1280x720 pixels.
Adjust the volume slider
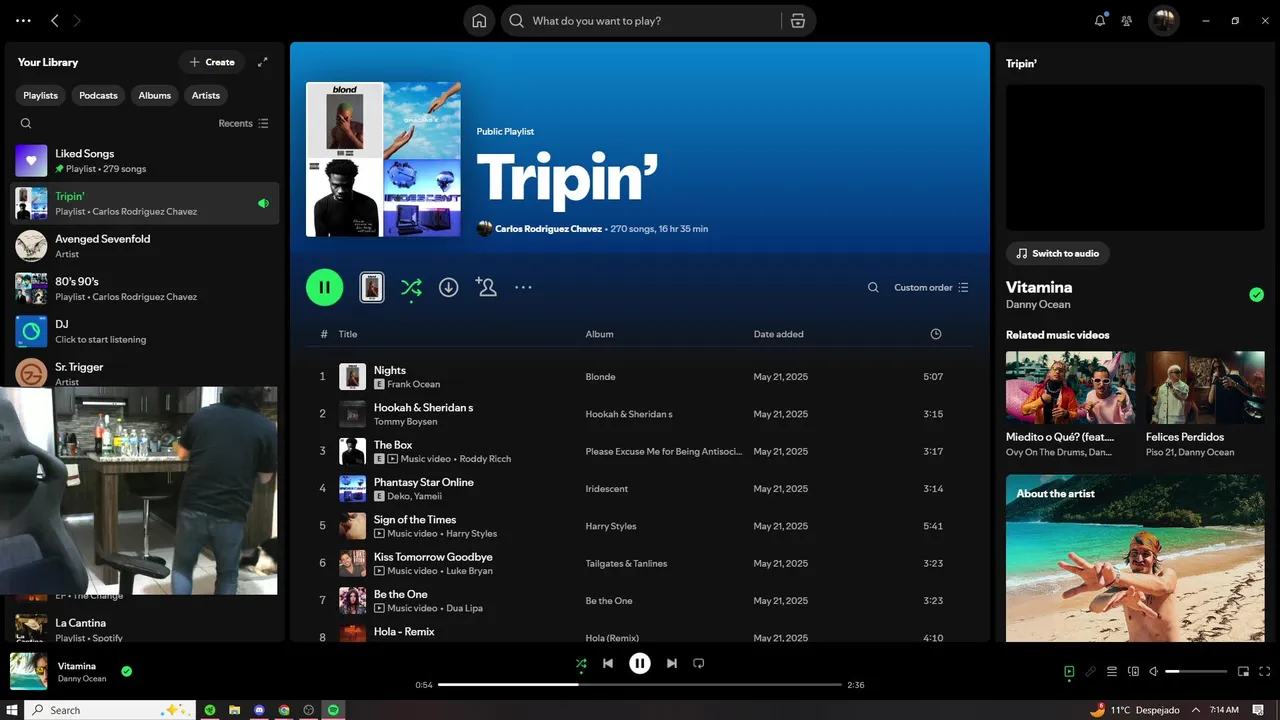pyautogui.click(x=1196, y=671)
